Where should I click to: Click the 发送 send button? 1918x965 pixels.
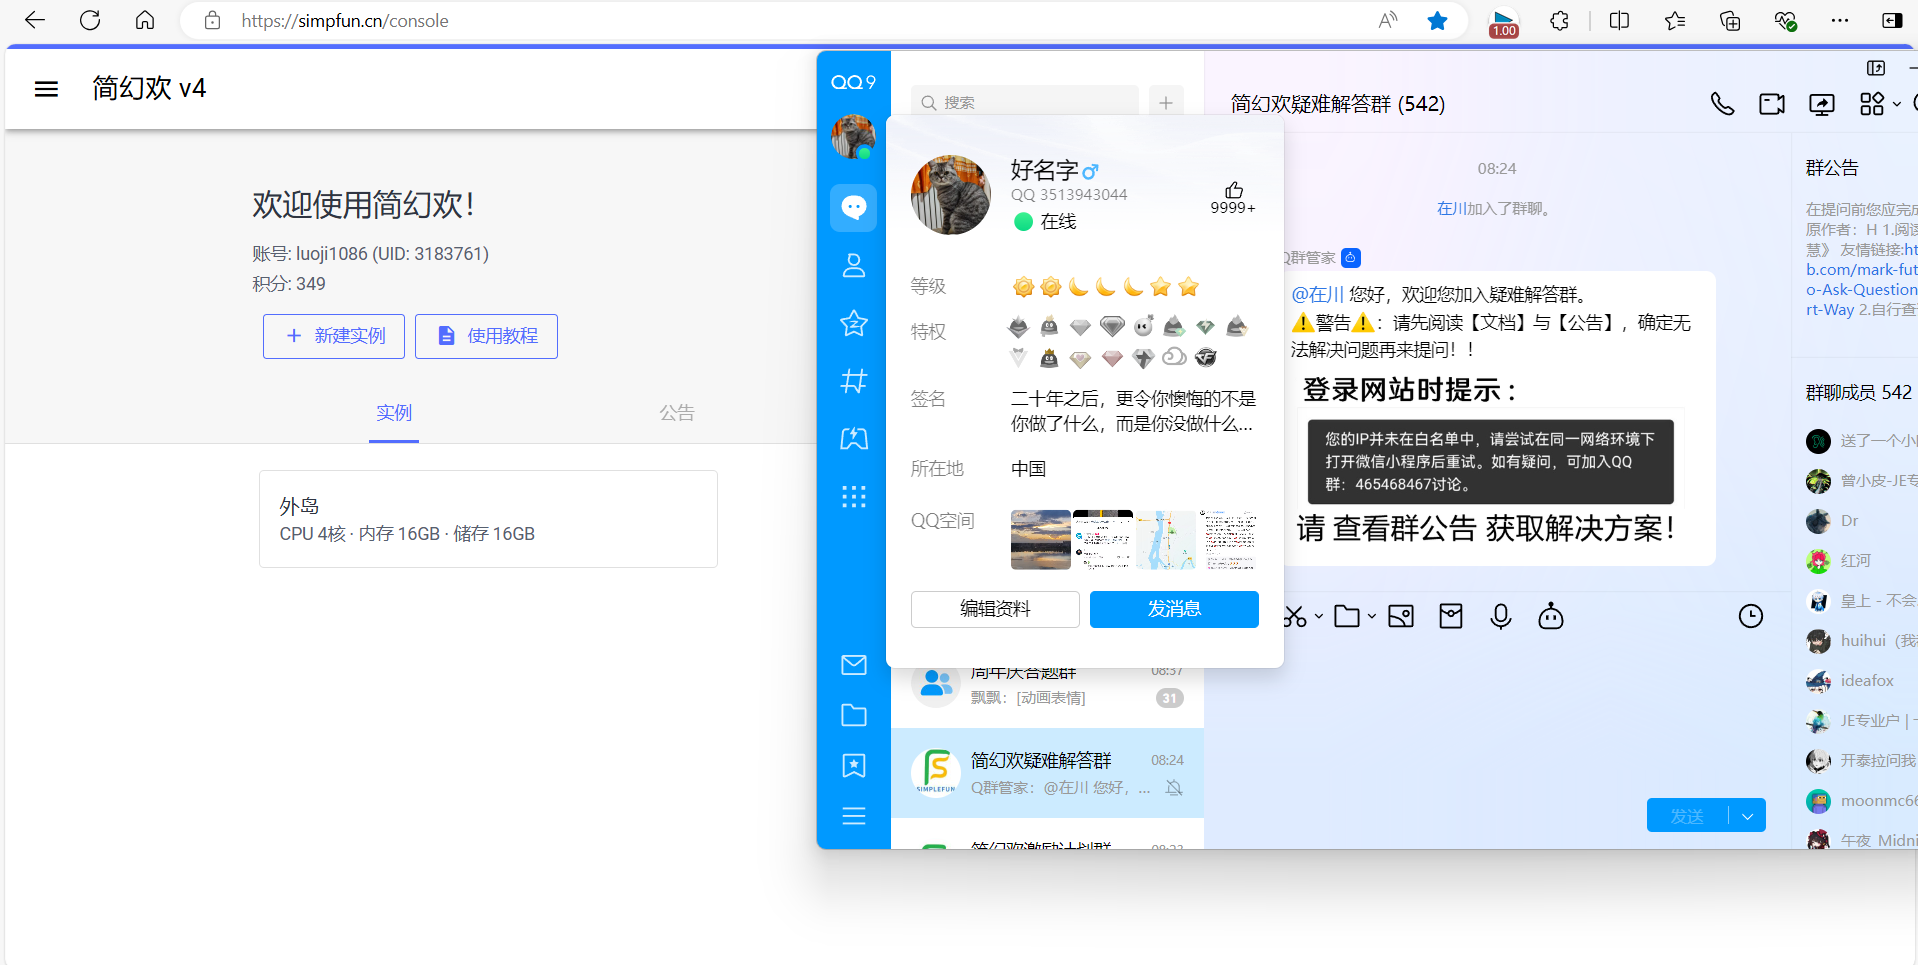(x=1687, y=816)
